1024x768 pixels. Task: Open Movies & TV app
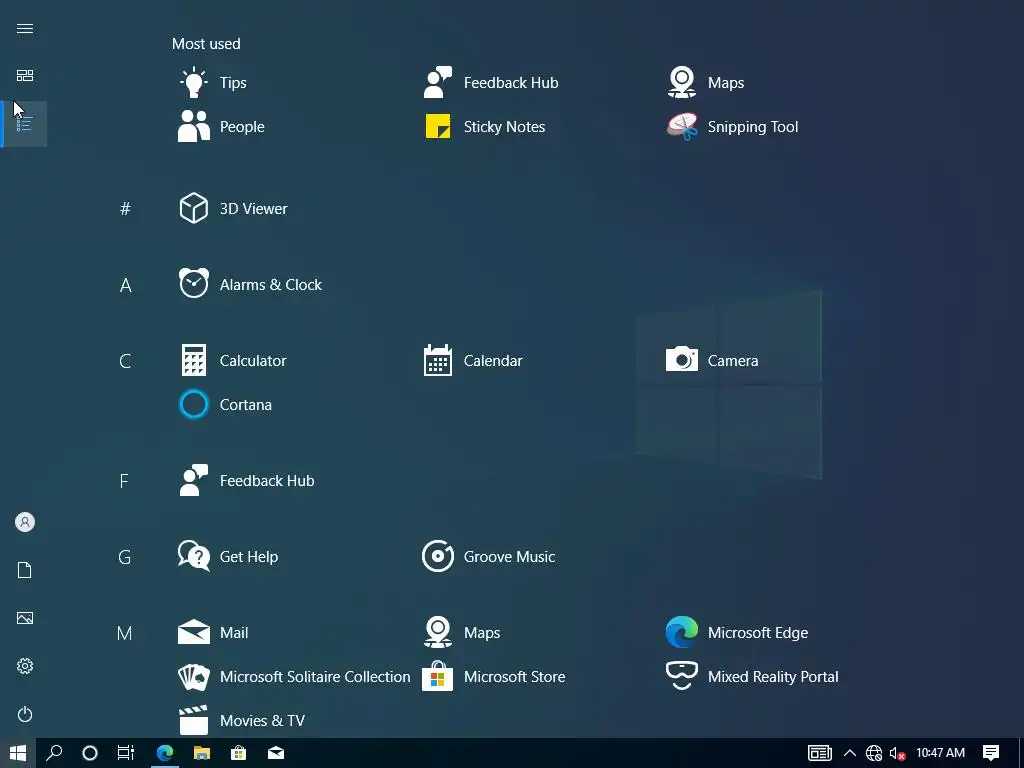point(242,720)
